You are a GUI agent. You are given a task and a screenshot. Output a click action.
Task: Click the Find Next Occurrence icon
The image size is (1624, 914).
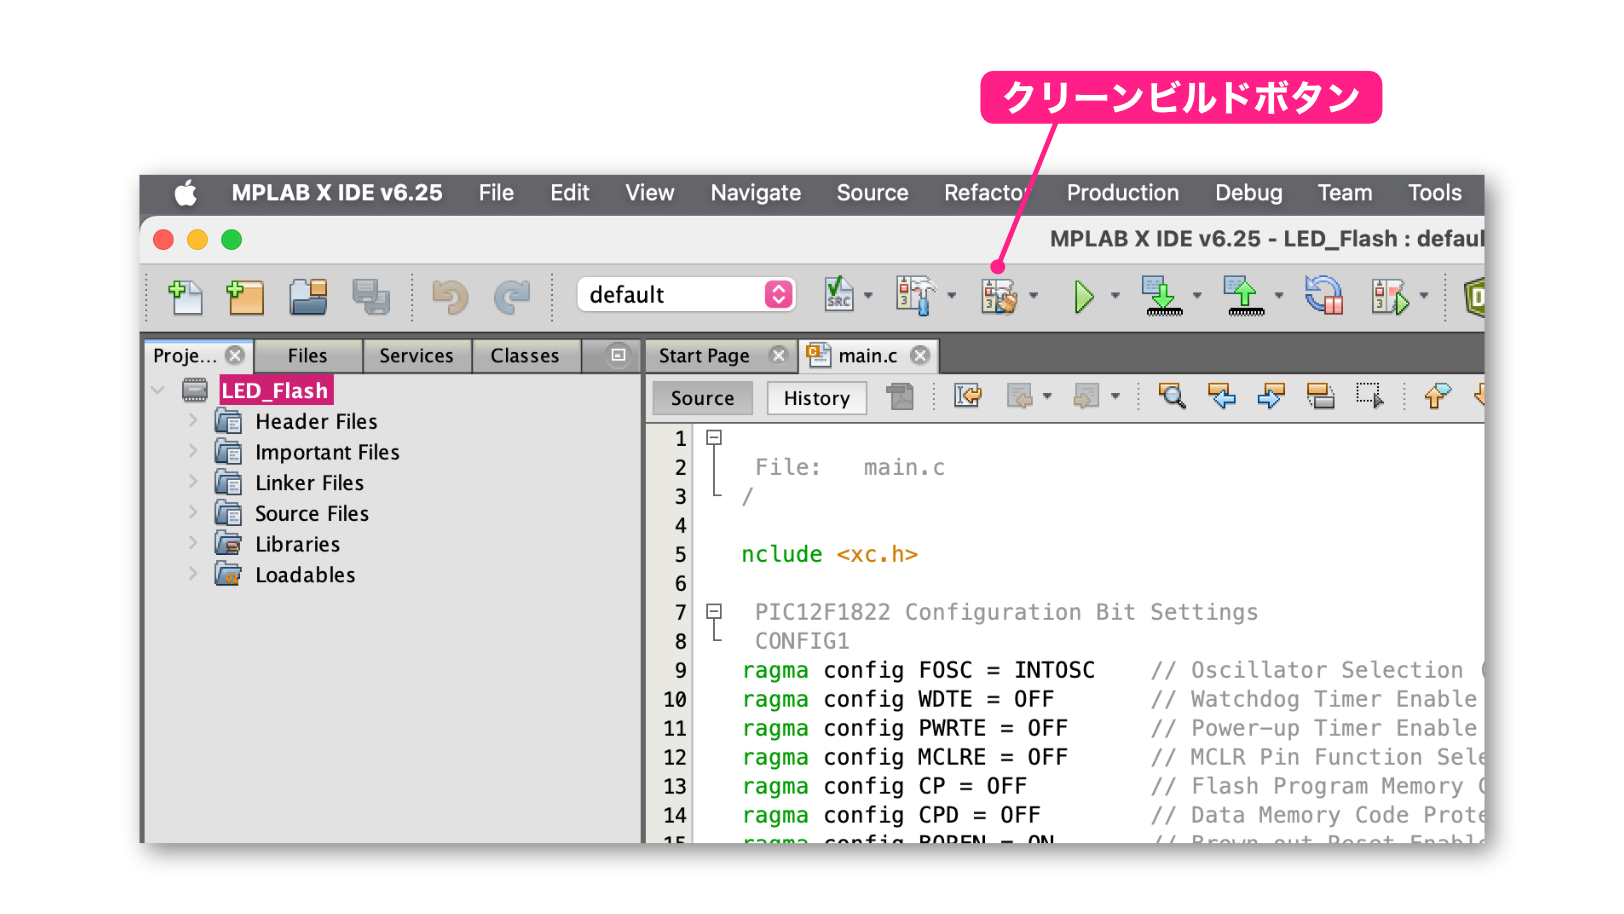click(x=1271, y=396)
